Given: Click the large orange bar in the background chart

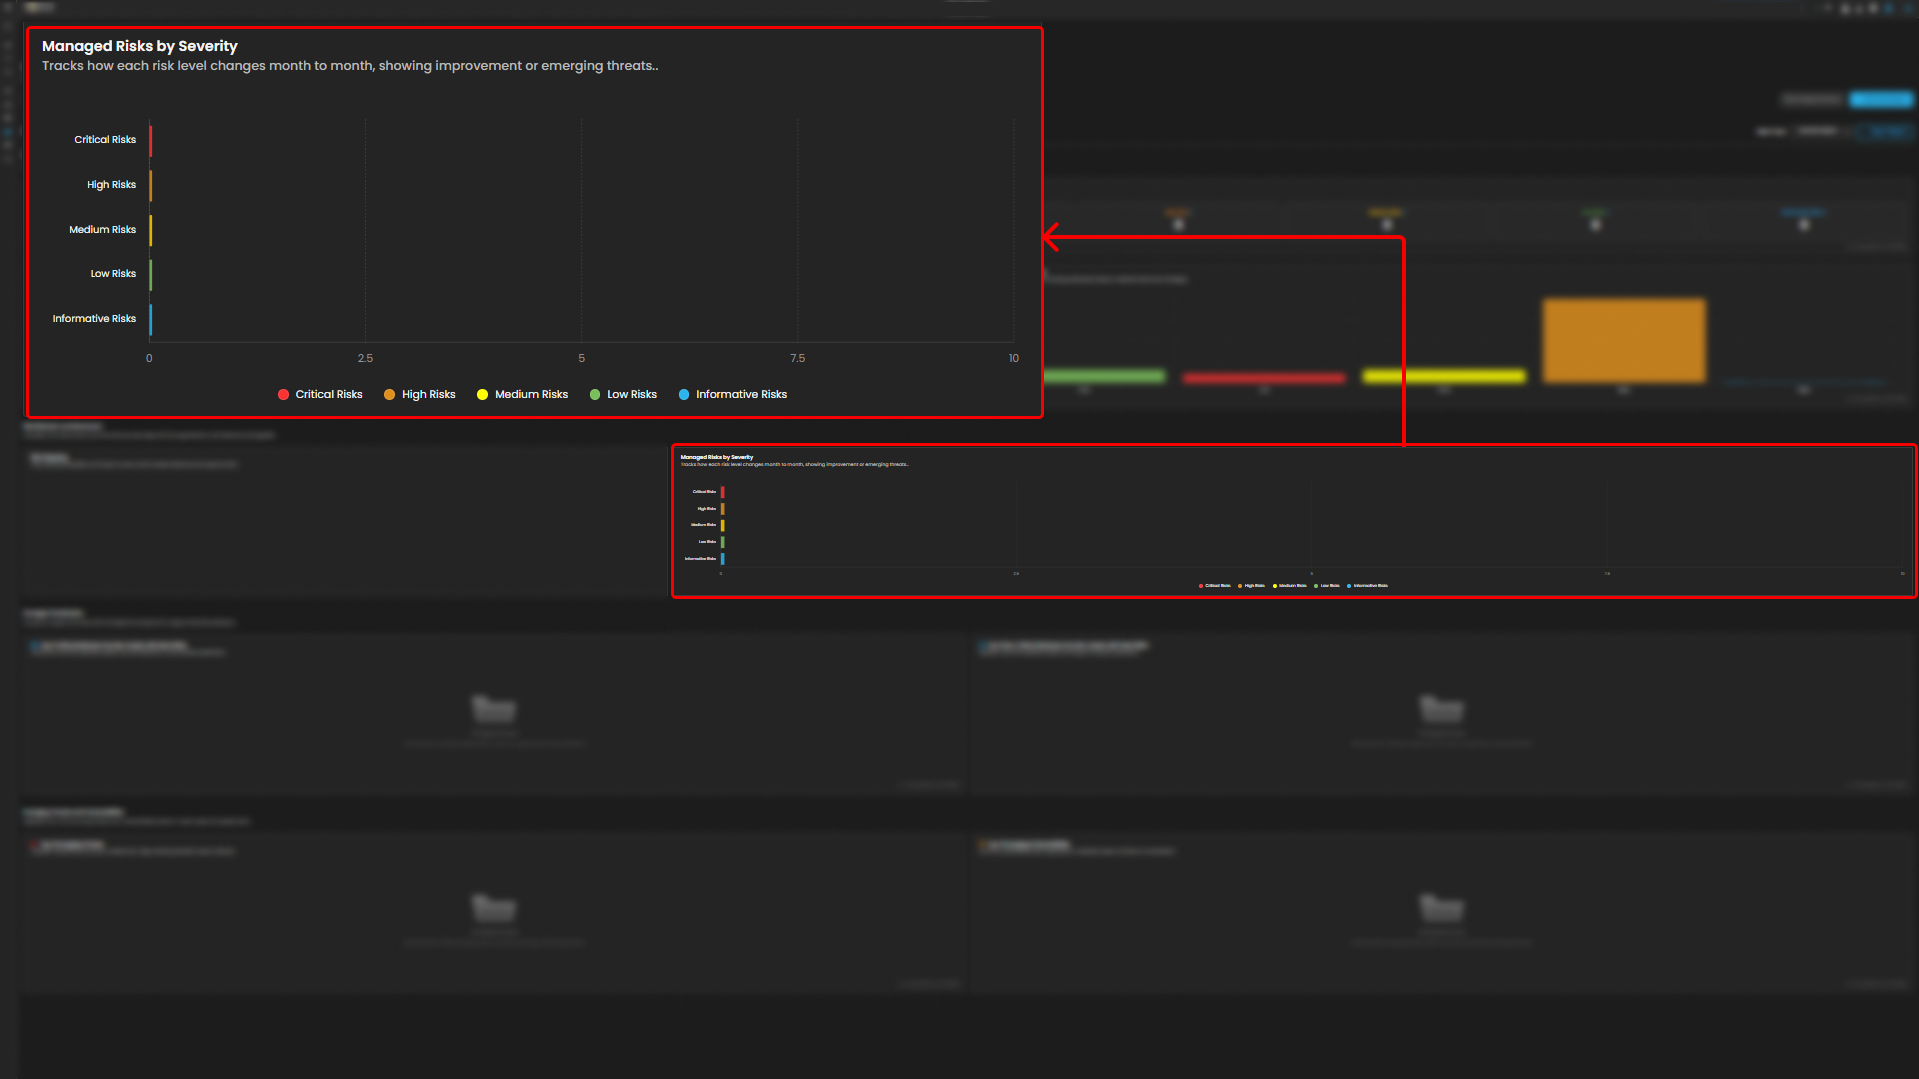Looking at the screenshot, I should coord(1624,340).
